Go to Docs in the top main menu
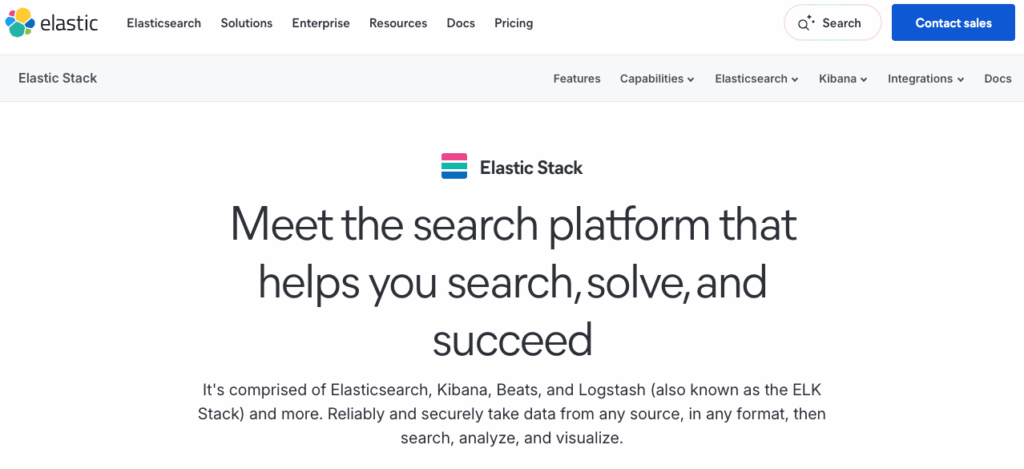The image size is (1024, 469). click(461, 23)
